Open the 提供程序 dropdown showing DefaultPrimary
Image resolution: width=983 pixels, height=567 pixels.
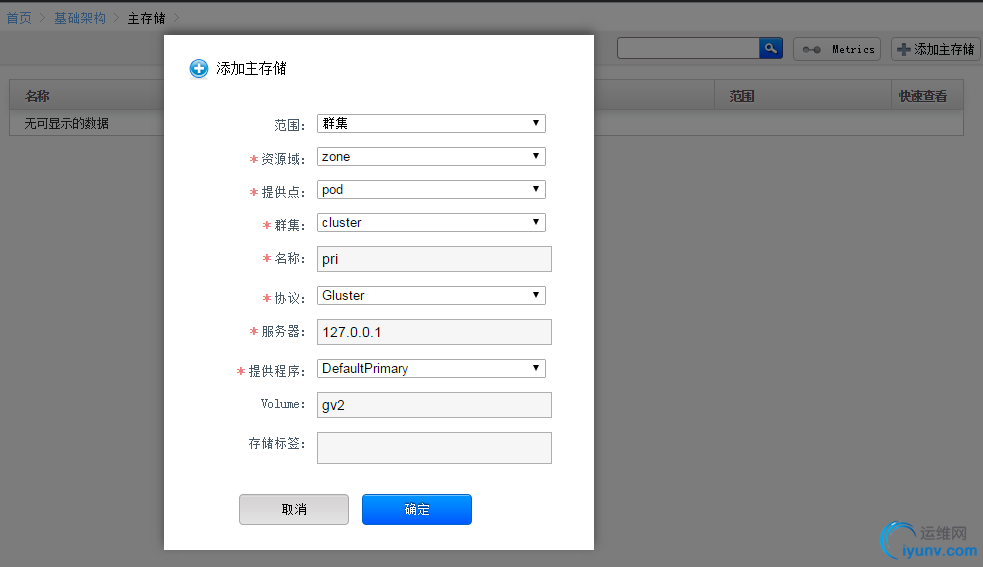pos(431,368)
